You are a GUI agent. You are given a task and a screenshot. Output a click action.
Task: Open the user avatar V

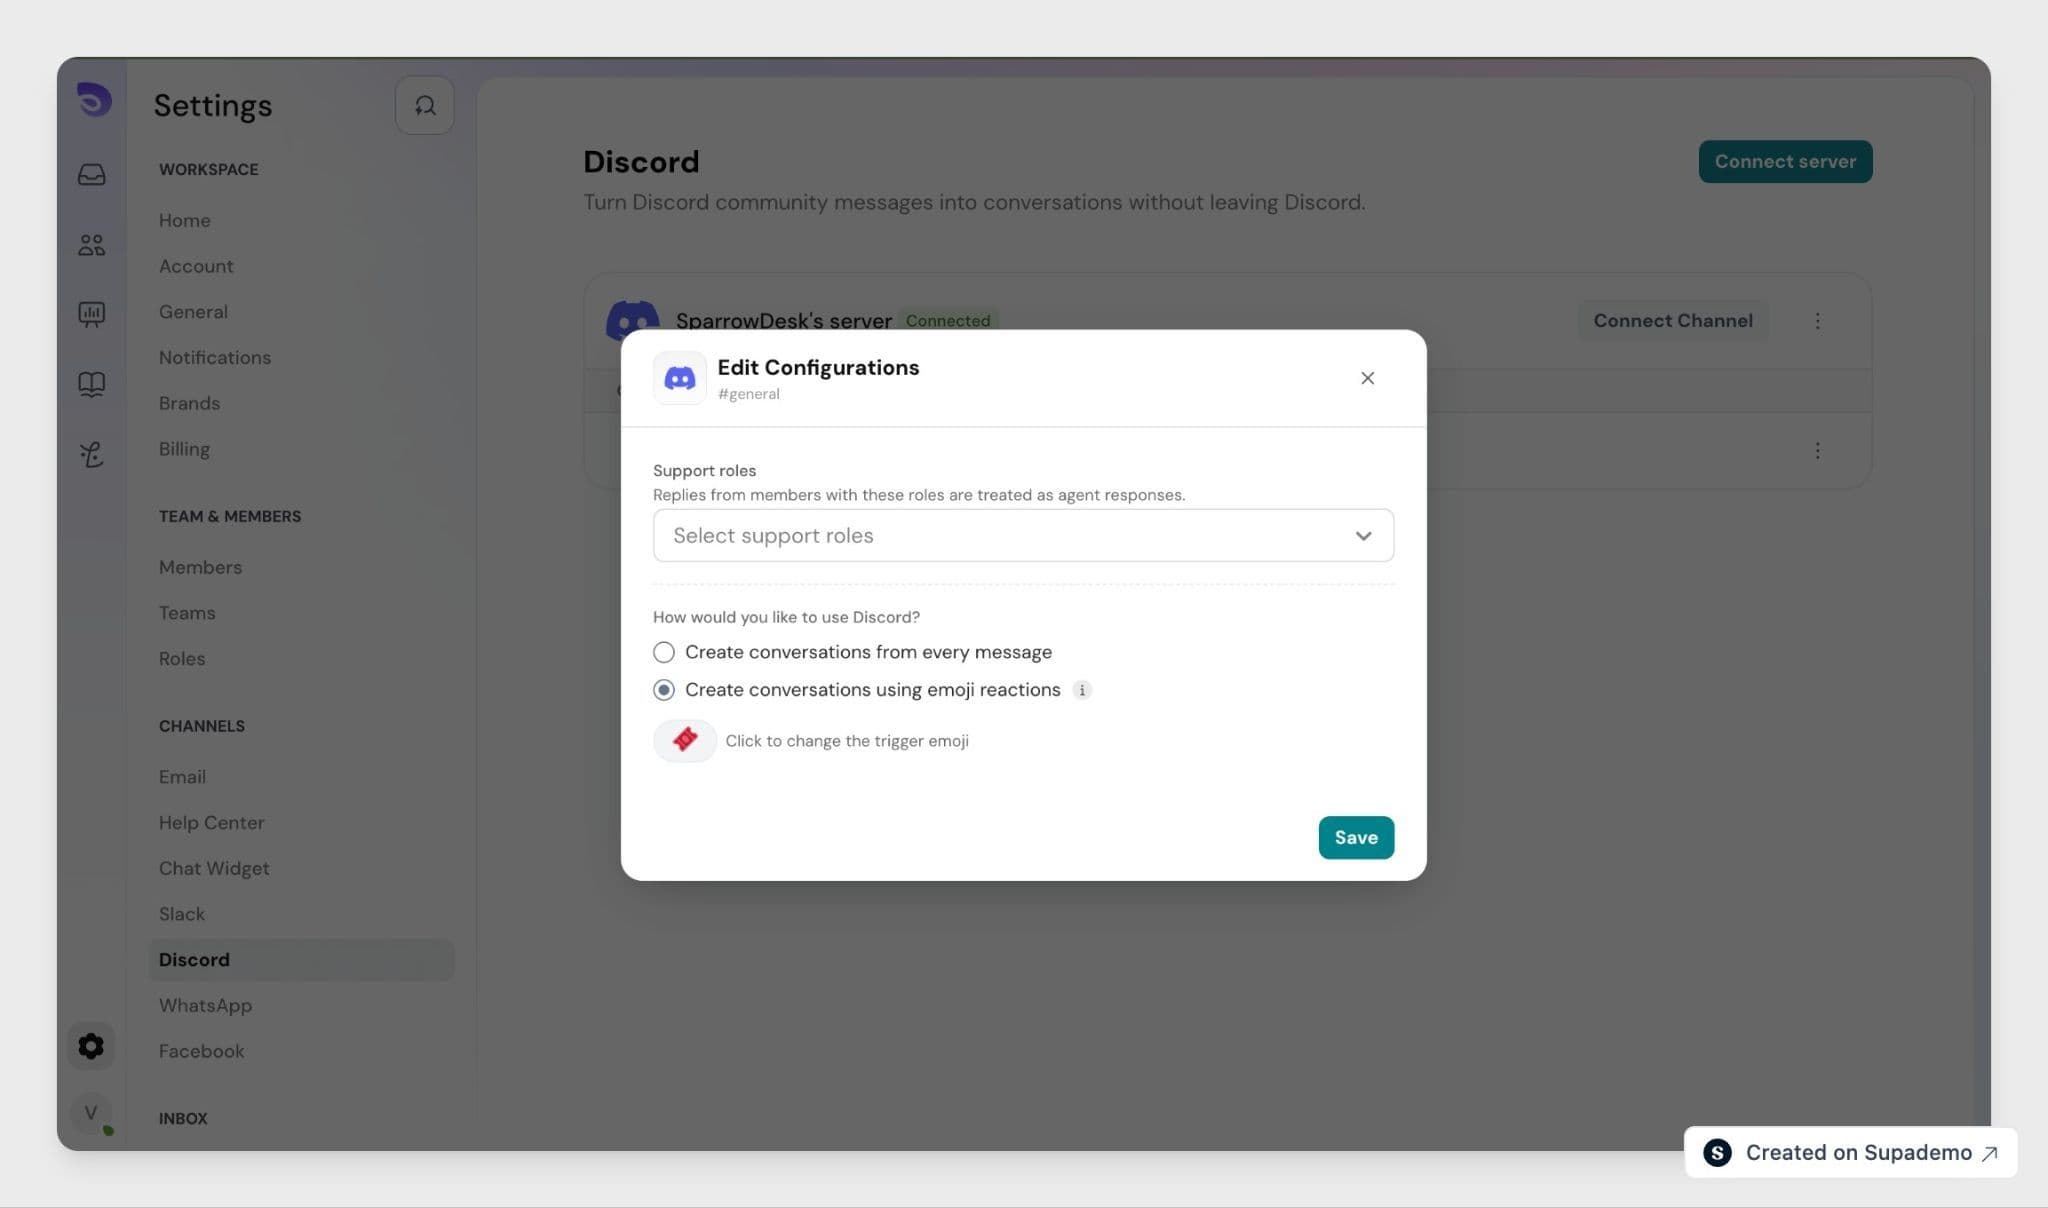tap(91, 1113)
